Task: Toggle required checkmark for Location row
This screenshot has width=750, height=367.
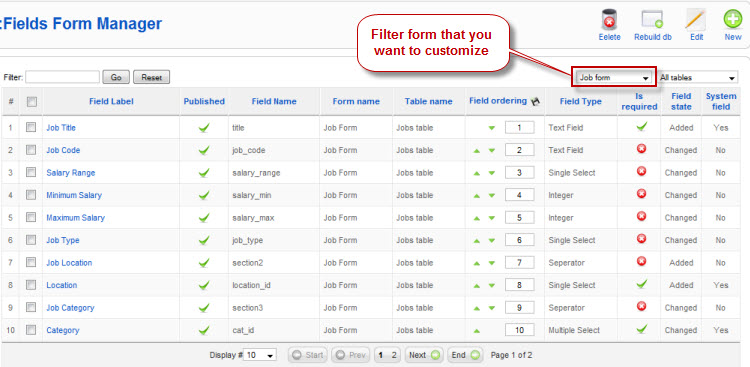Action: coord(642,284)
